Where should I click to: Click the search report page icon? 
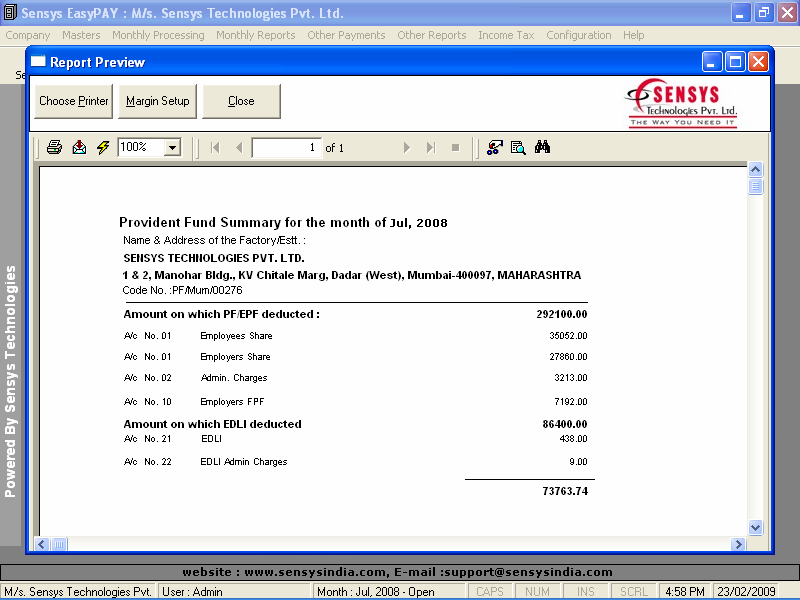(518, 147)
